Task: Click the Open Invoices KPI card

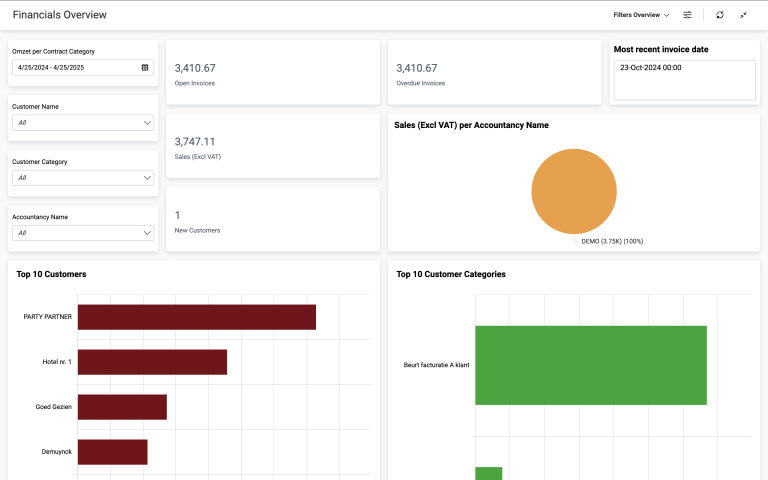Action: (272, 73)
